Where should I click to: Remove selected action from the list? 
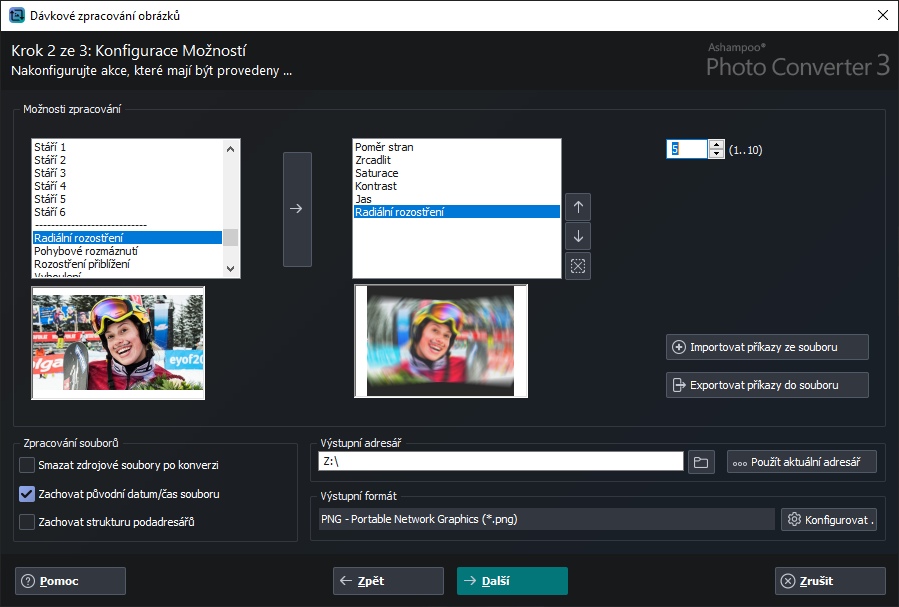click(x=578, y=266)
